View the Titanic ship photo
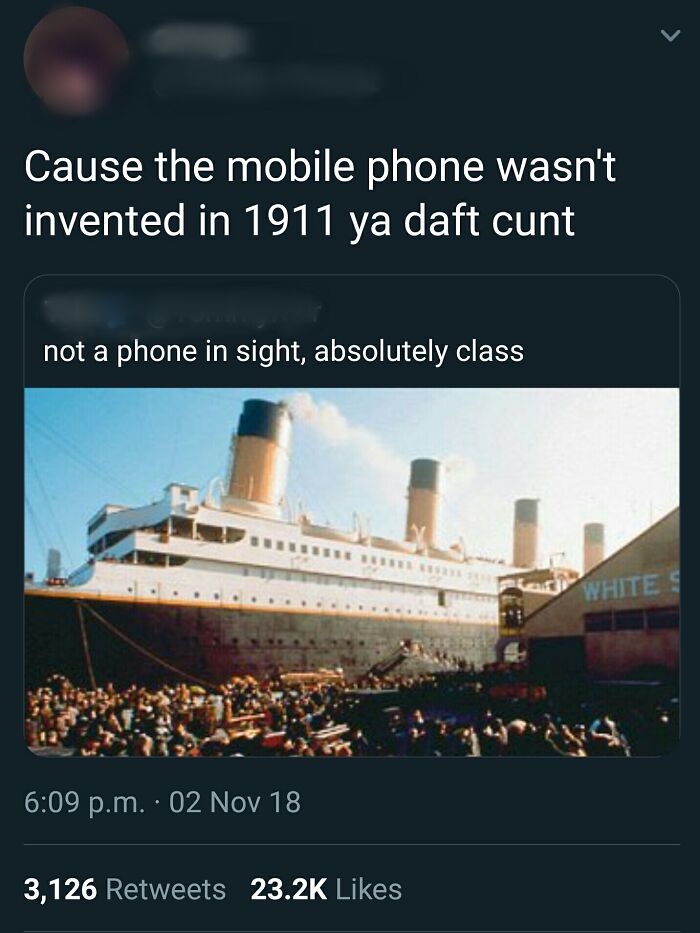The image size is (700, 933). pyautogui.click(x=352, y=572)
